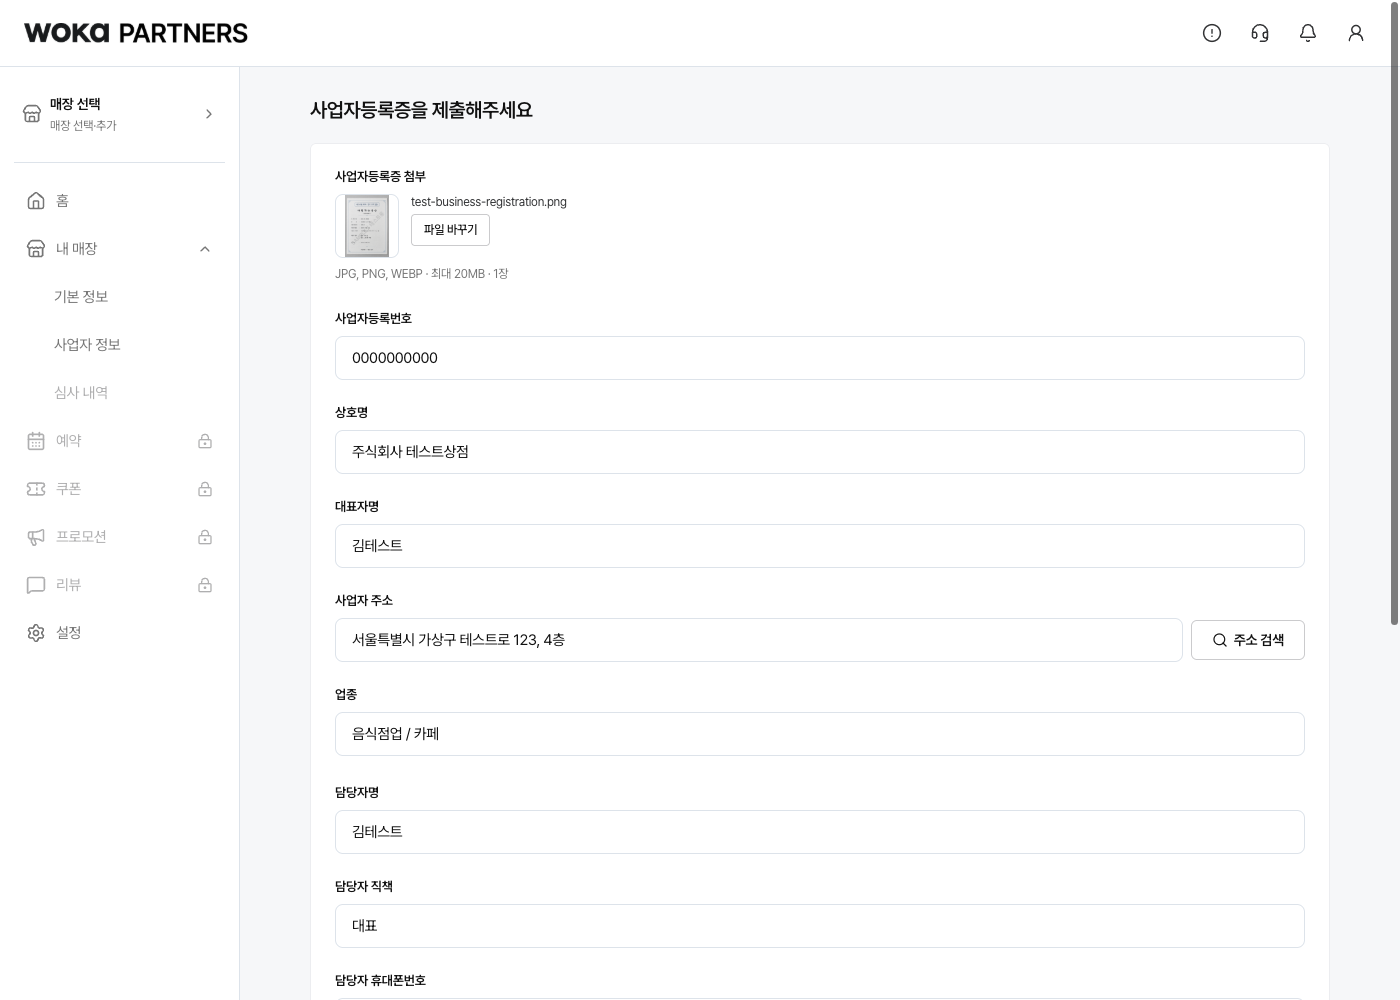The height and width of the screenshot is (1000, 1400).
Task: Click the lock icon next to 프로모션
Action: 205,537
